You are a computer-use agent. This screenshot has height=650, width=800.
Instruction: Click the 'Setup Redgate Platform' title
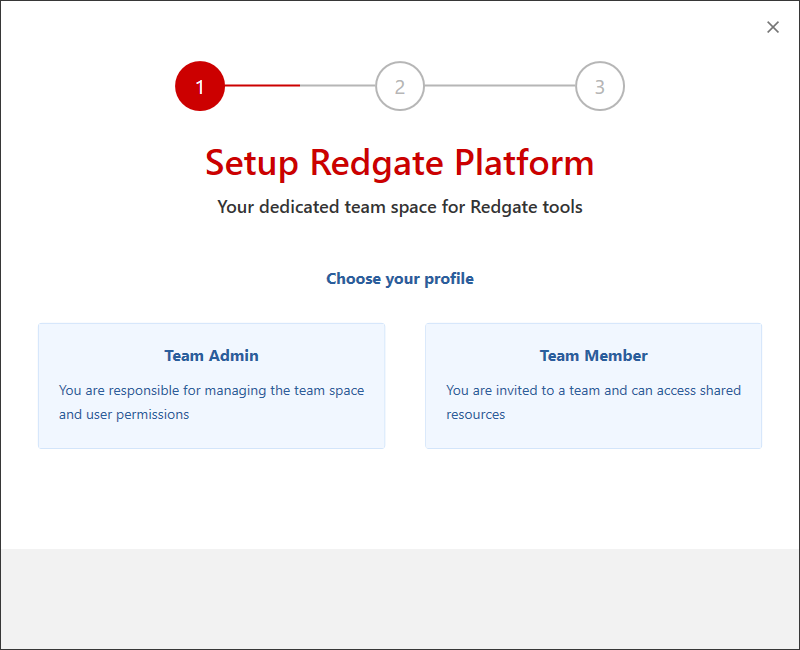tap(400, 163)
